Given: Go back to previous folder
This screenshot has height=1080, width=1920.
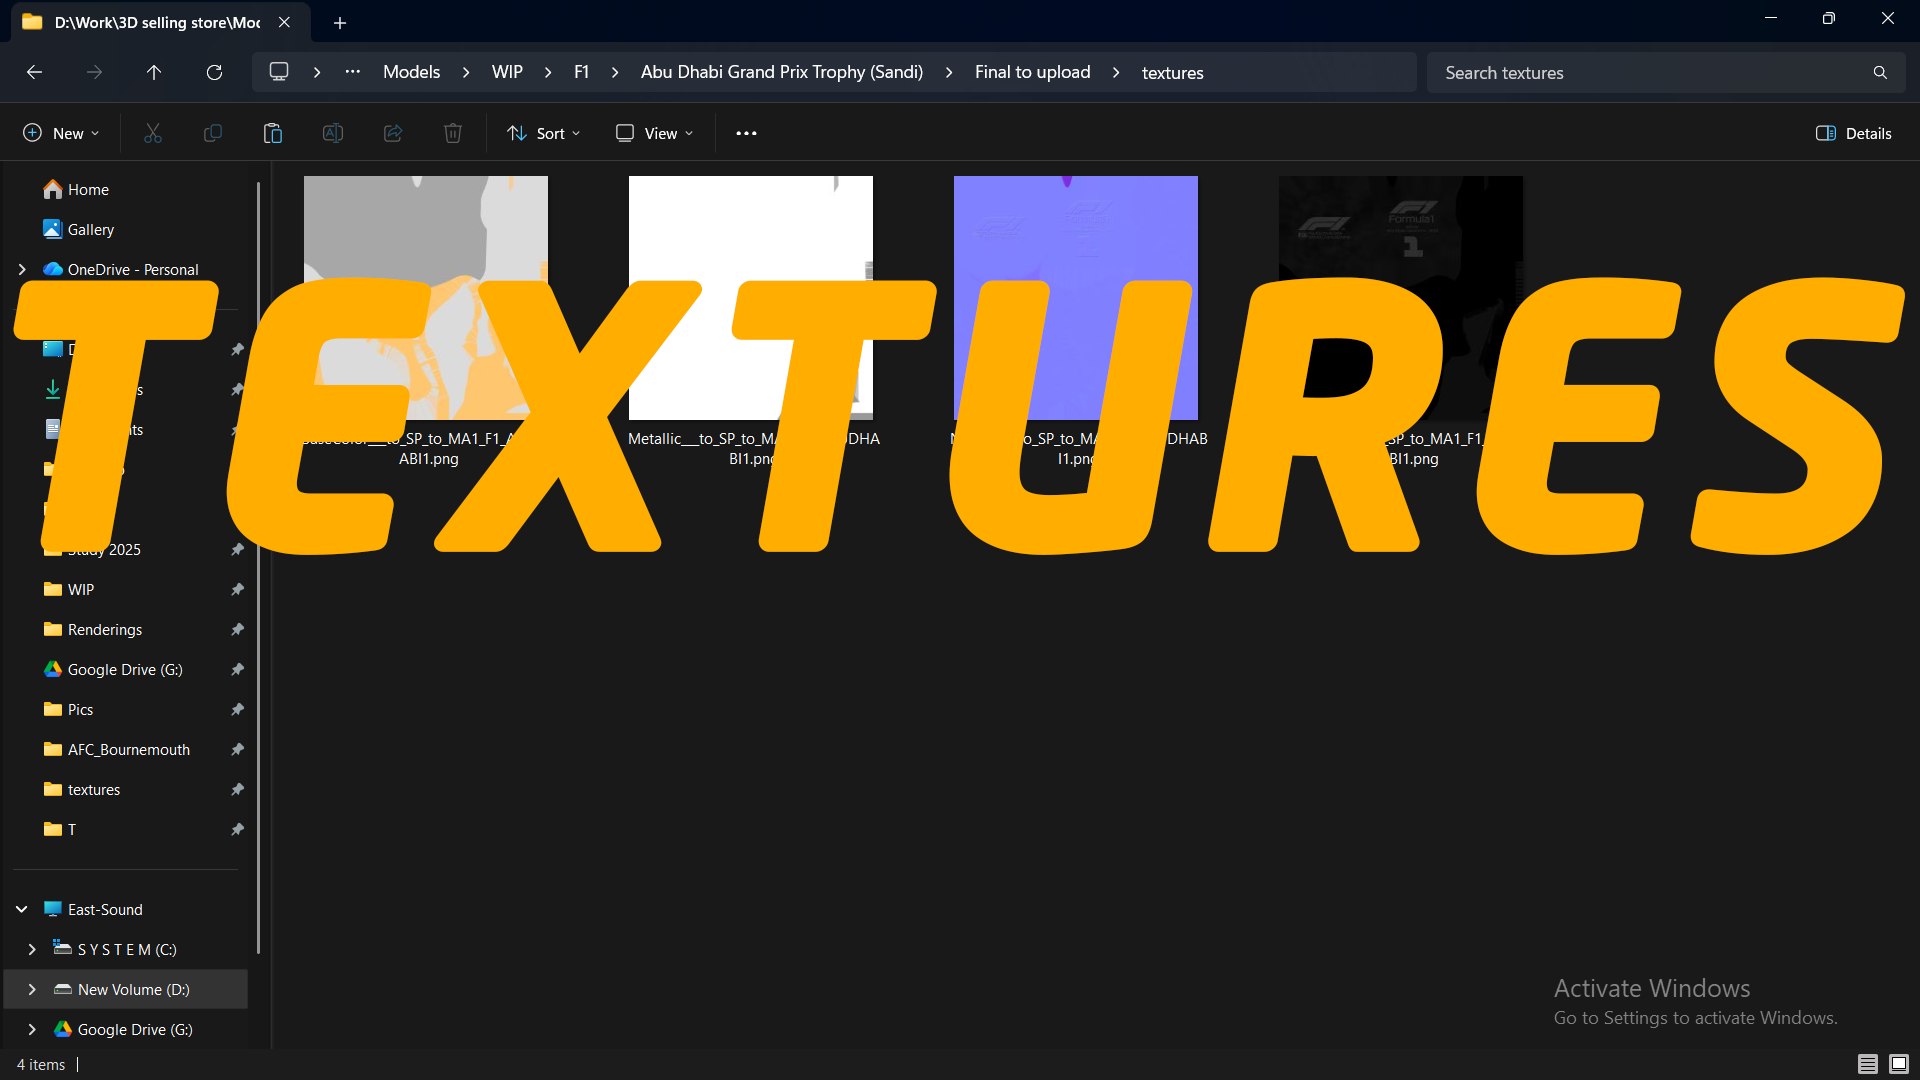Looking at the screenshot, I should [34, 72].
